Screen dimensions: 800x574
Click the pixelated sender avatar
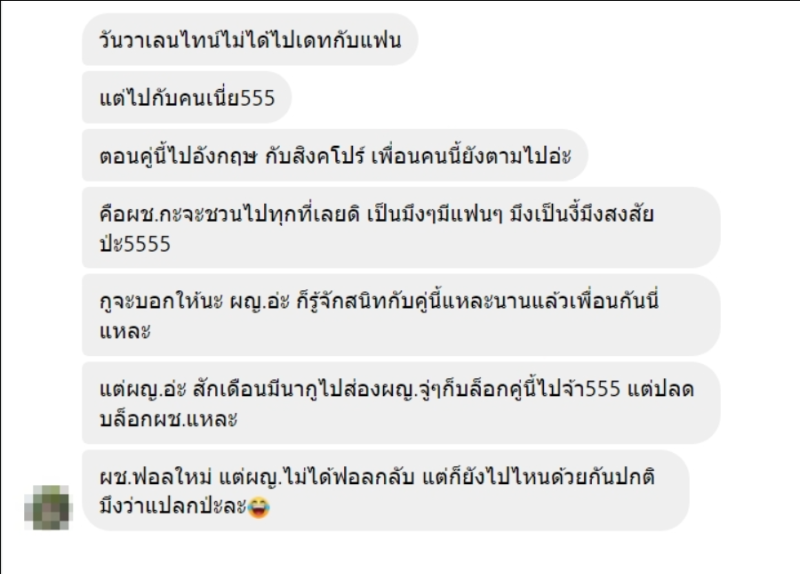click(x=48, y=508)
